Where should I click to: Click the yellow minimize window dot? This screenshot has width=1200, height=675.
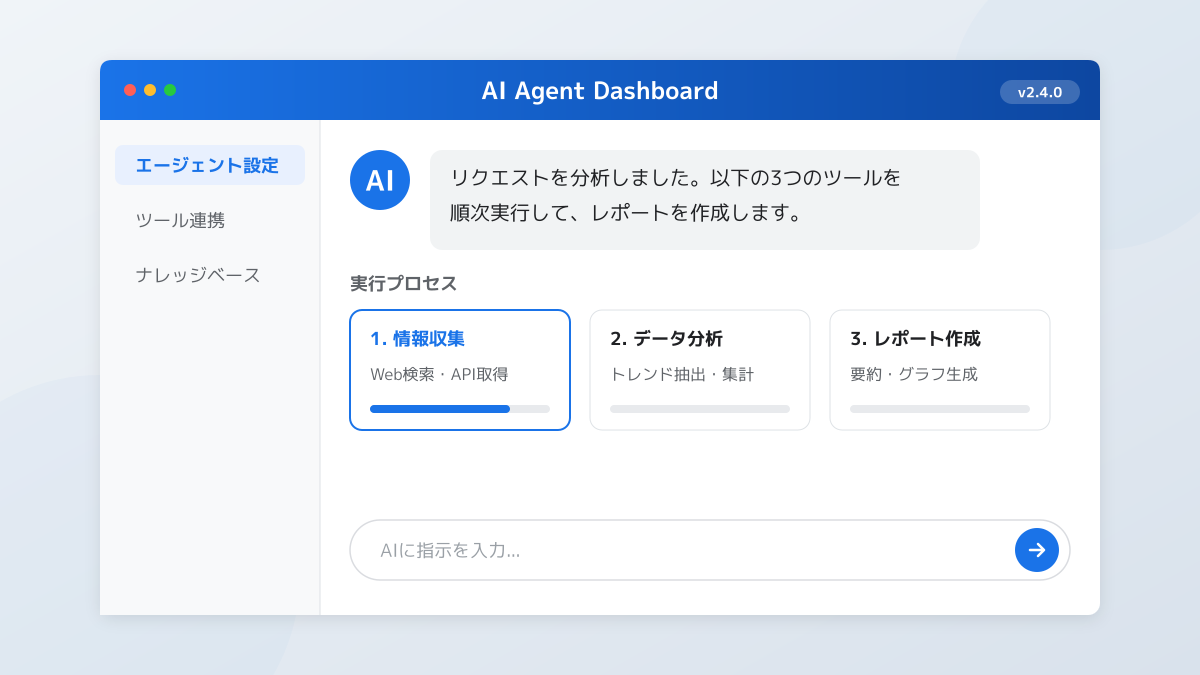coord(150,90)
